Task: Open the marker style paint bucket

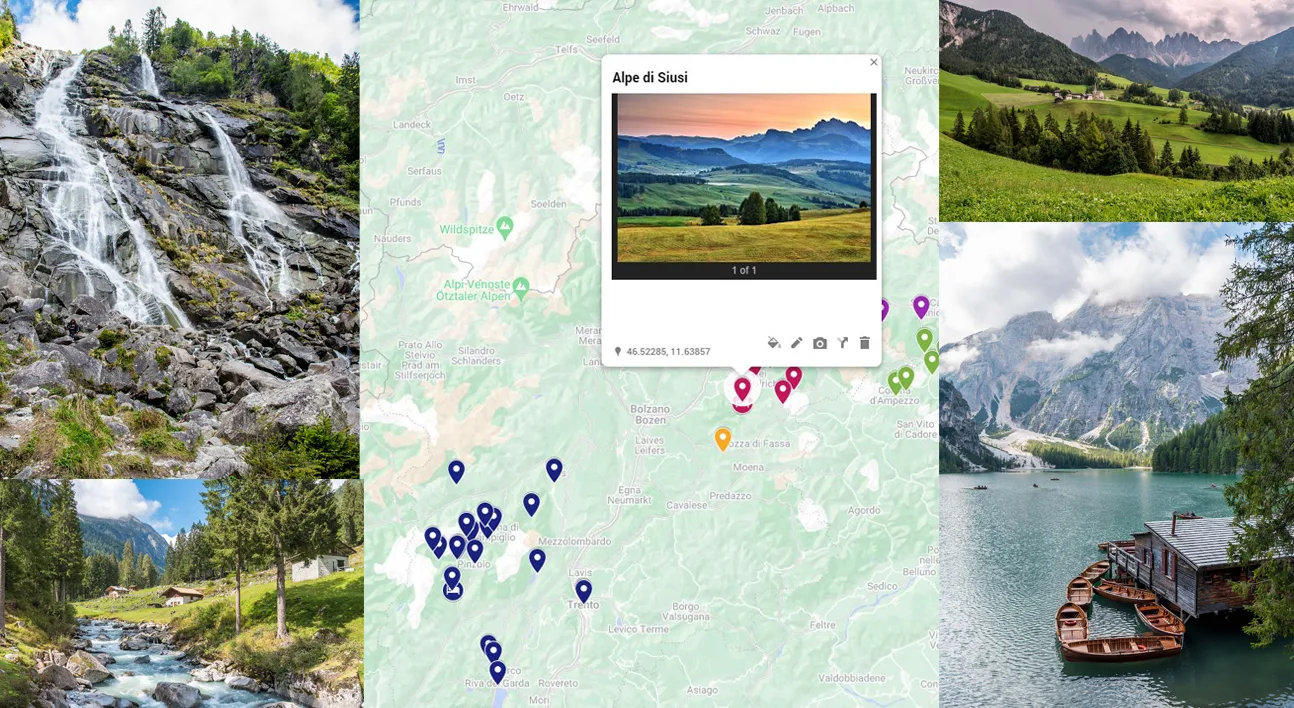Action: (773, 343)
